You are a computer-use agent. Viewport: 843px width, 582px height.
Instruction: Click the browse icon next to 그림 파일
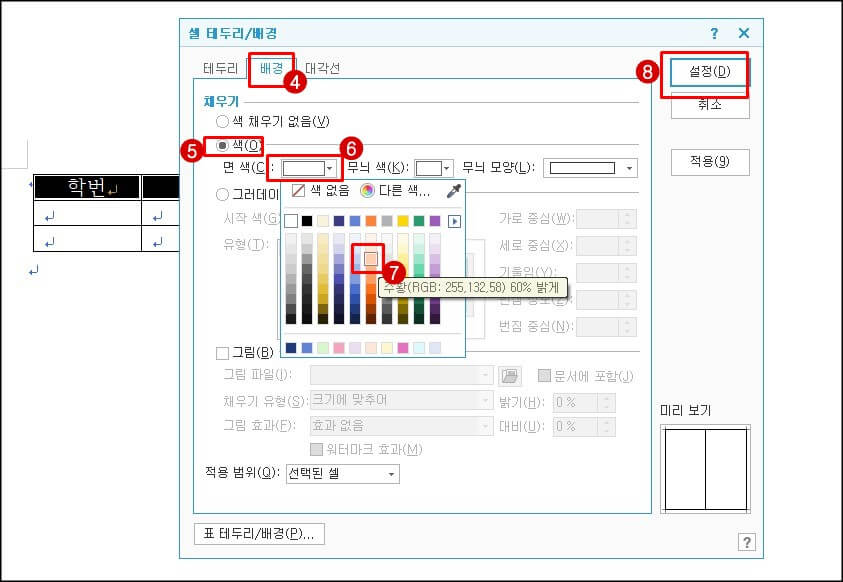click(x=510, y=376)
